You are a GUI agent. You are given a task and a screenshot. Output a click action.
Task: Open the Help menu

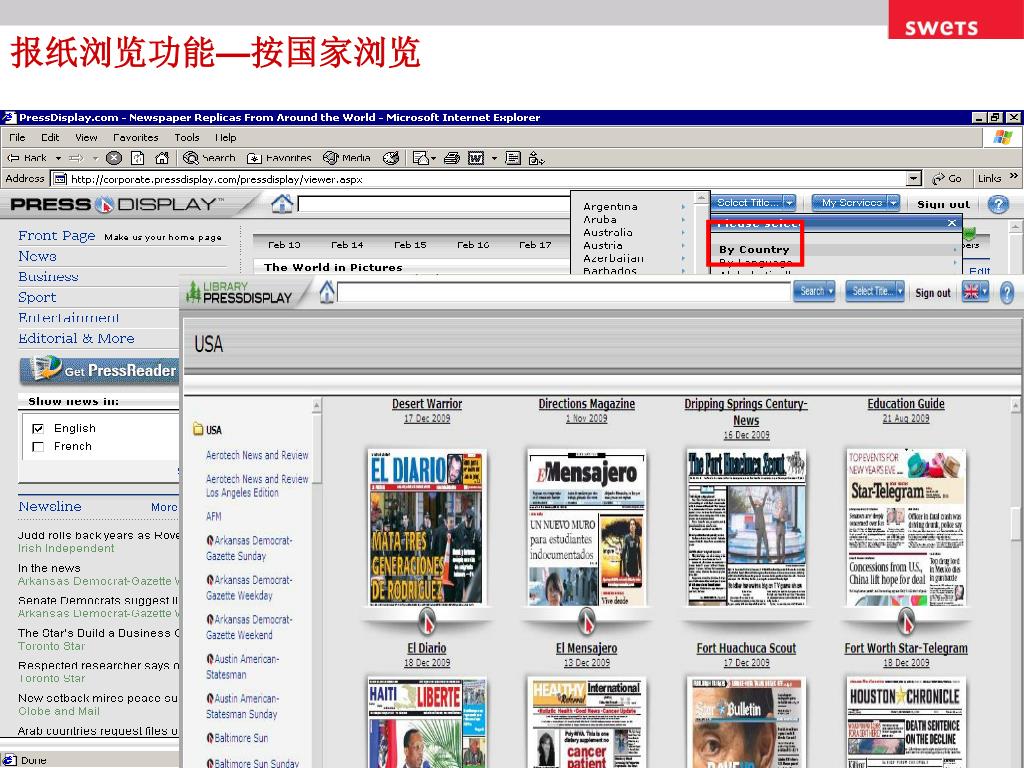(225, 137)
